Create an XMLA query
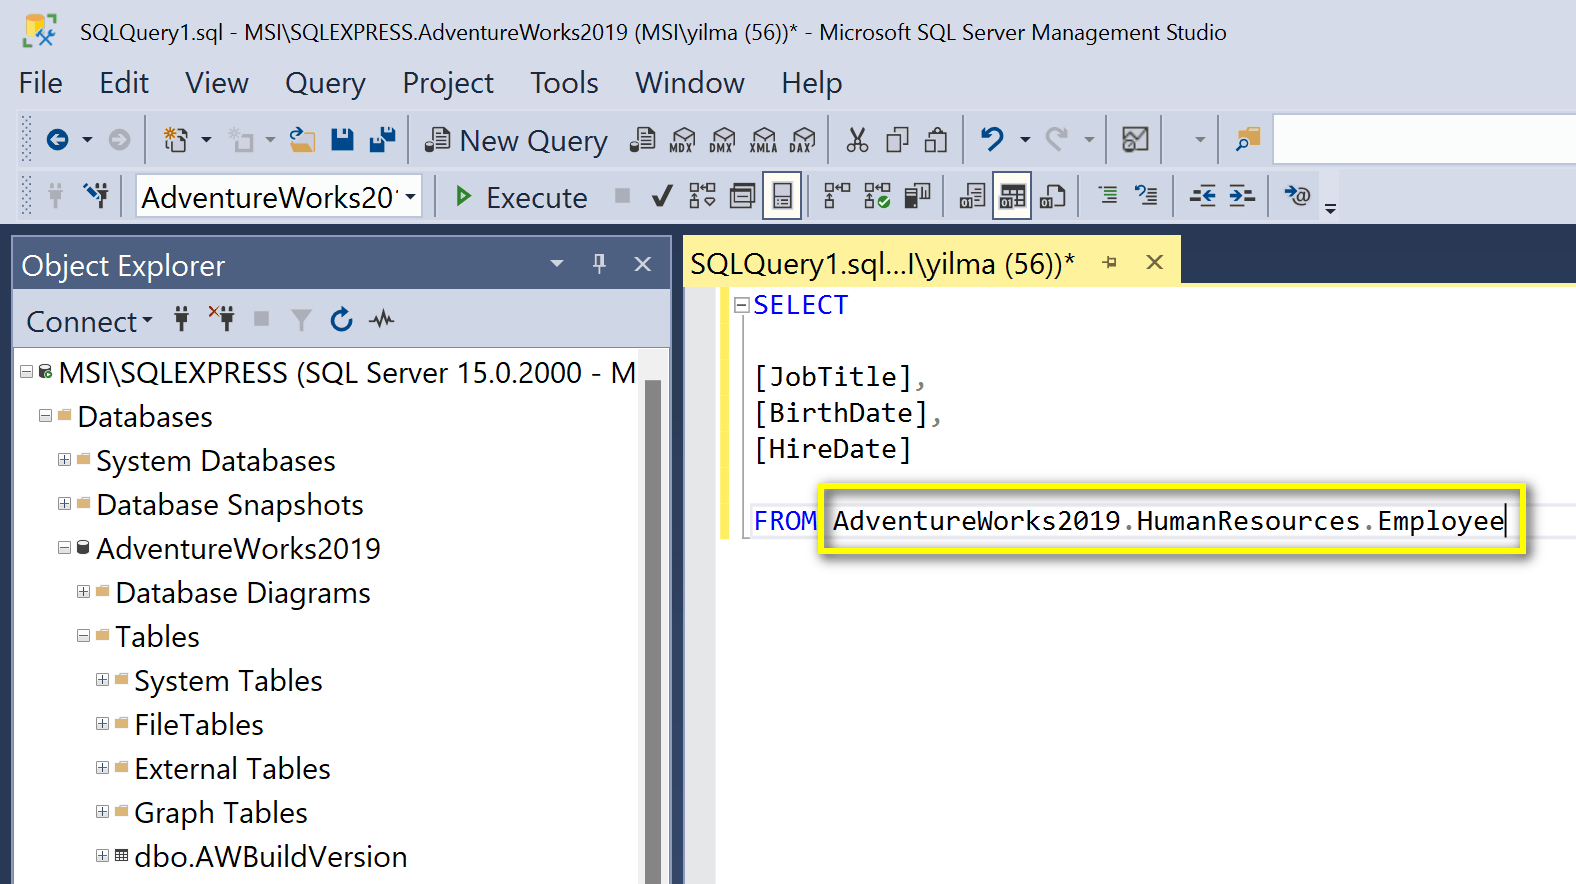This screenshot has width=1576, height=884. pyautogui.click(x=763, y=140)
